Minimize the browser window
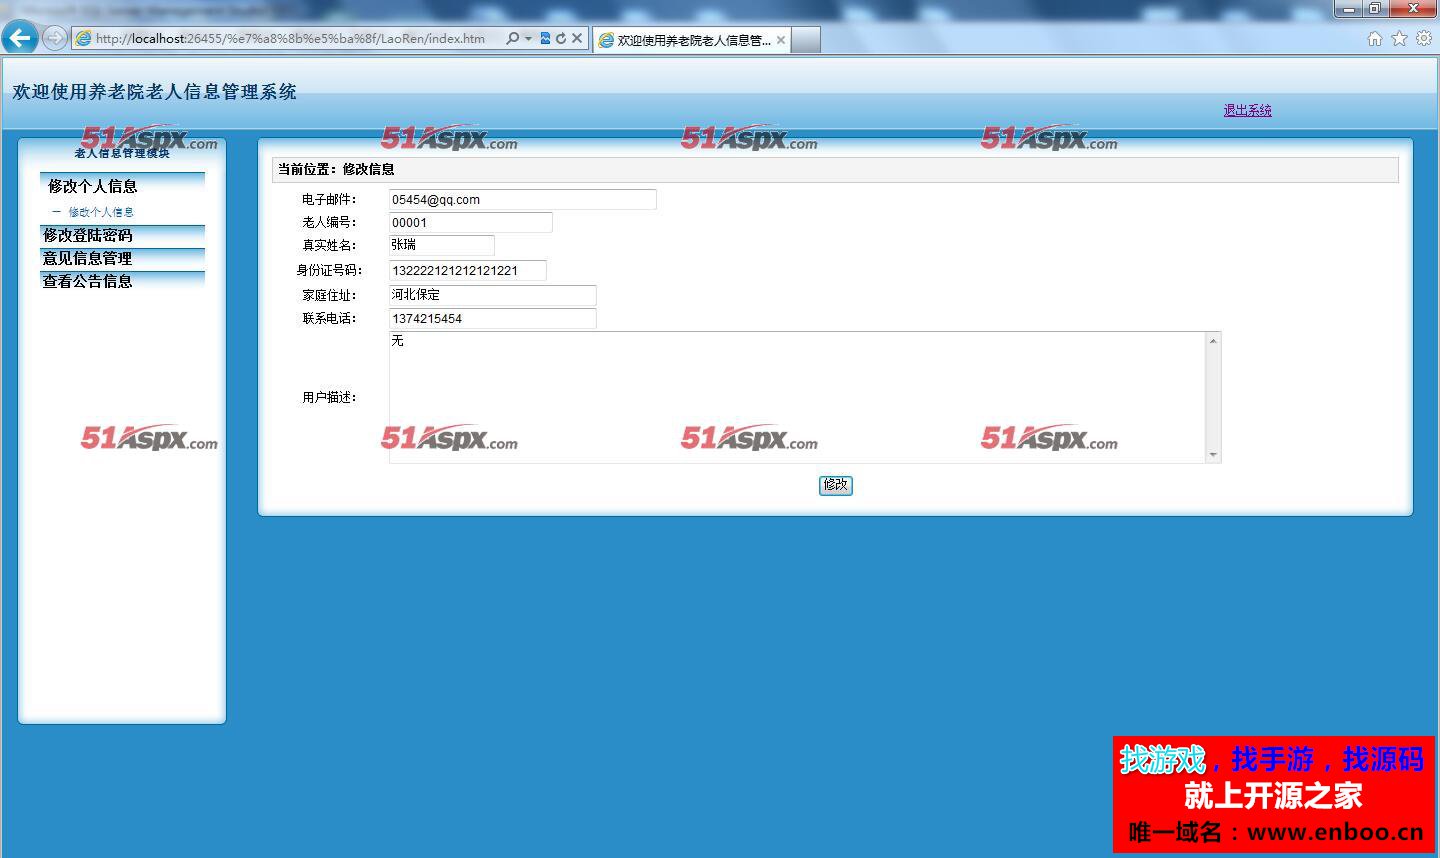1440x858 pixels. pyautogui.click(x=1350, y=9)
